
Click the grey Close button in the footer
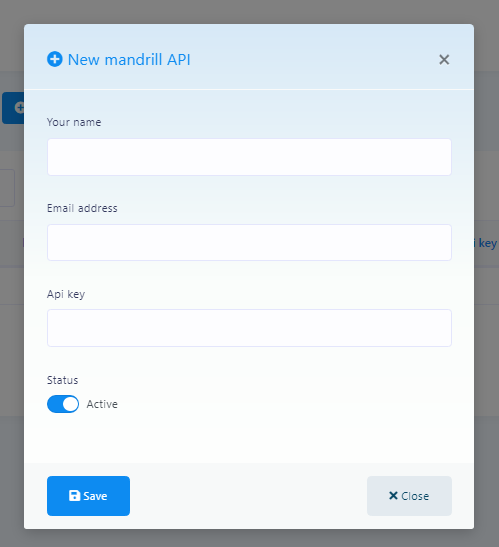point(409,496)
